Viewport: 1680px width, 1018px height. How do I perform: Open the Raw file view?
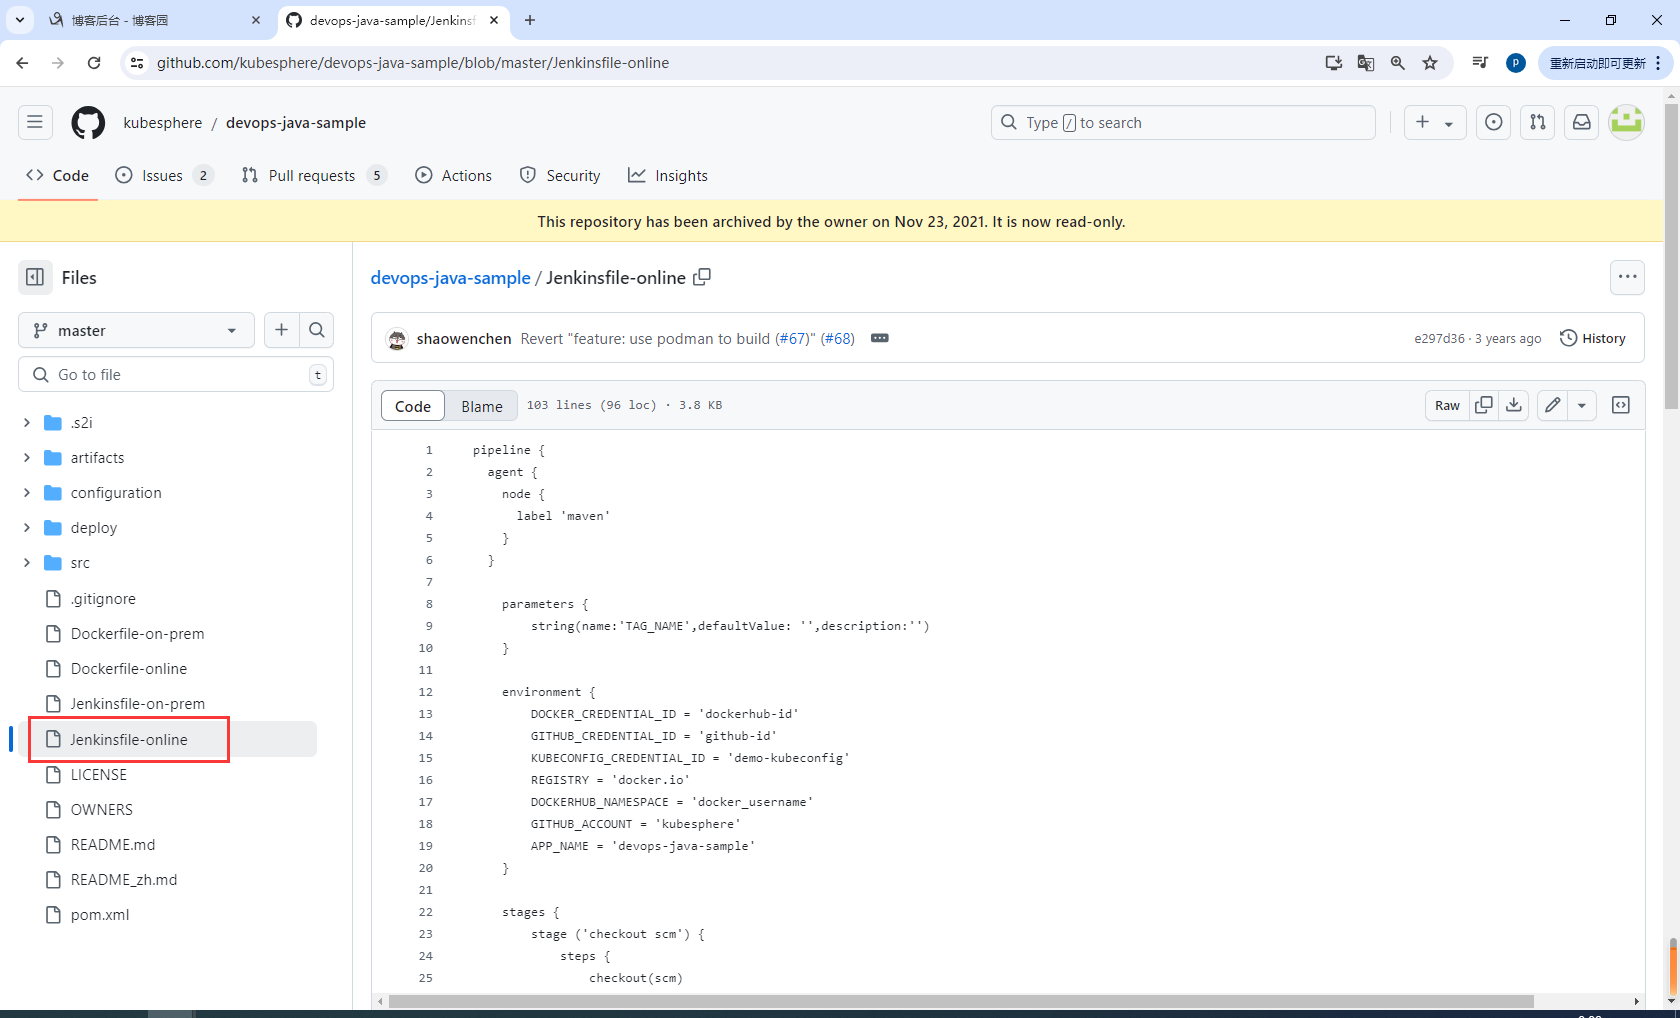click(1447, 405)
